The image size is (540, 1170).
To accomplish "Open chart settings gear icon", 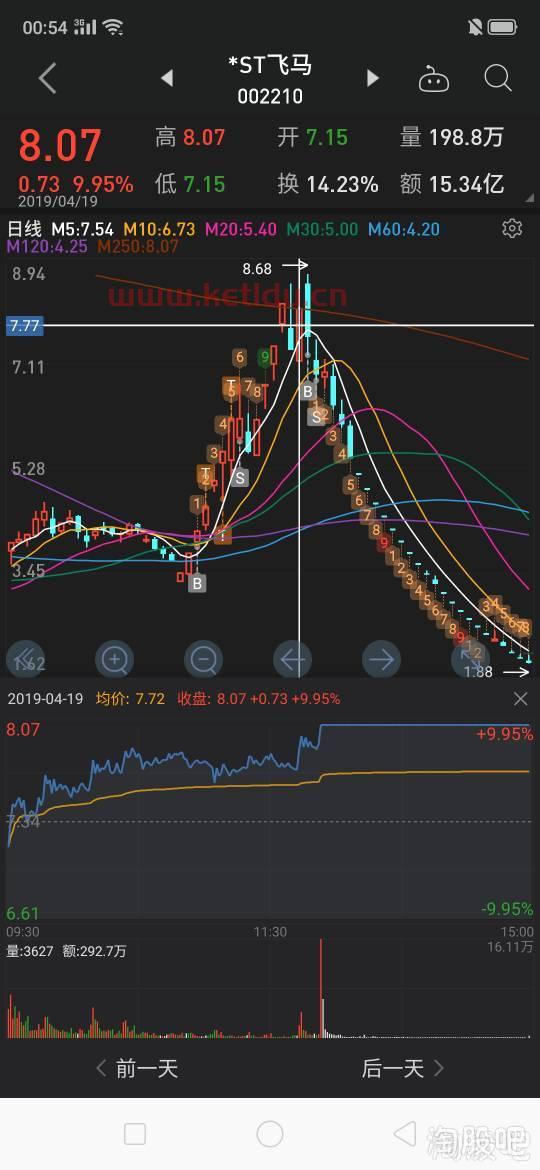I will [512, 228].
